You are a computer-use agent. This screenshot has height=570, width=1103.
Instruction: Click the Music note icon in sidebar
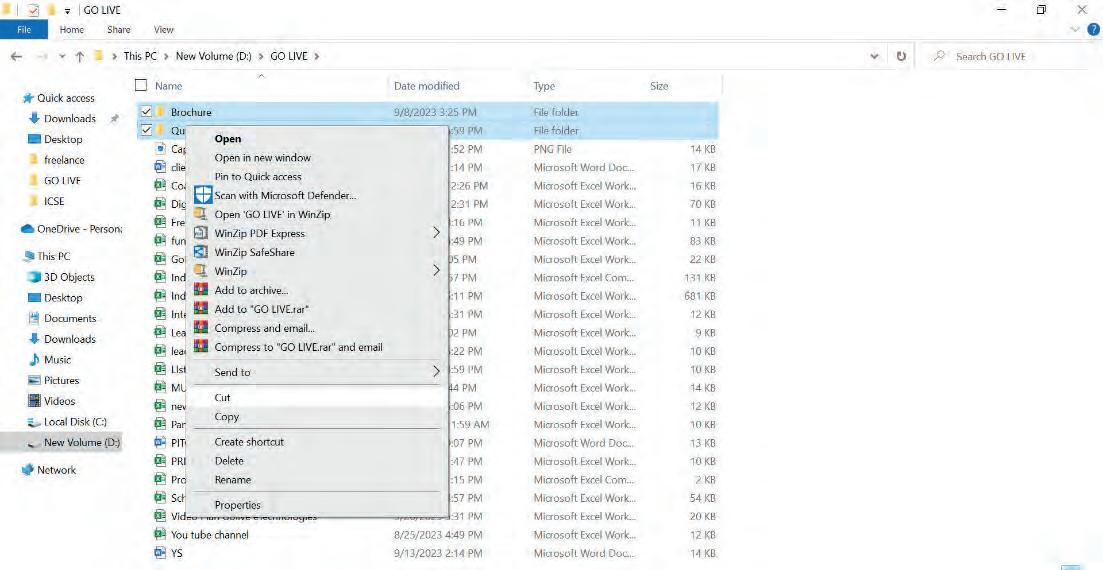(x=34, y=360)
